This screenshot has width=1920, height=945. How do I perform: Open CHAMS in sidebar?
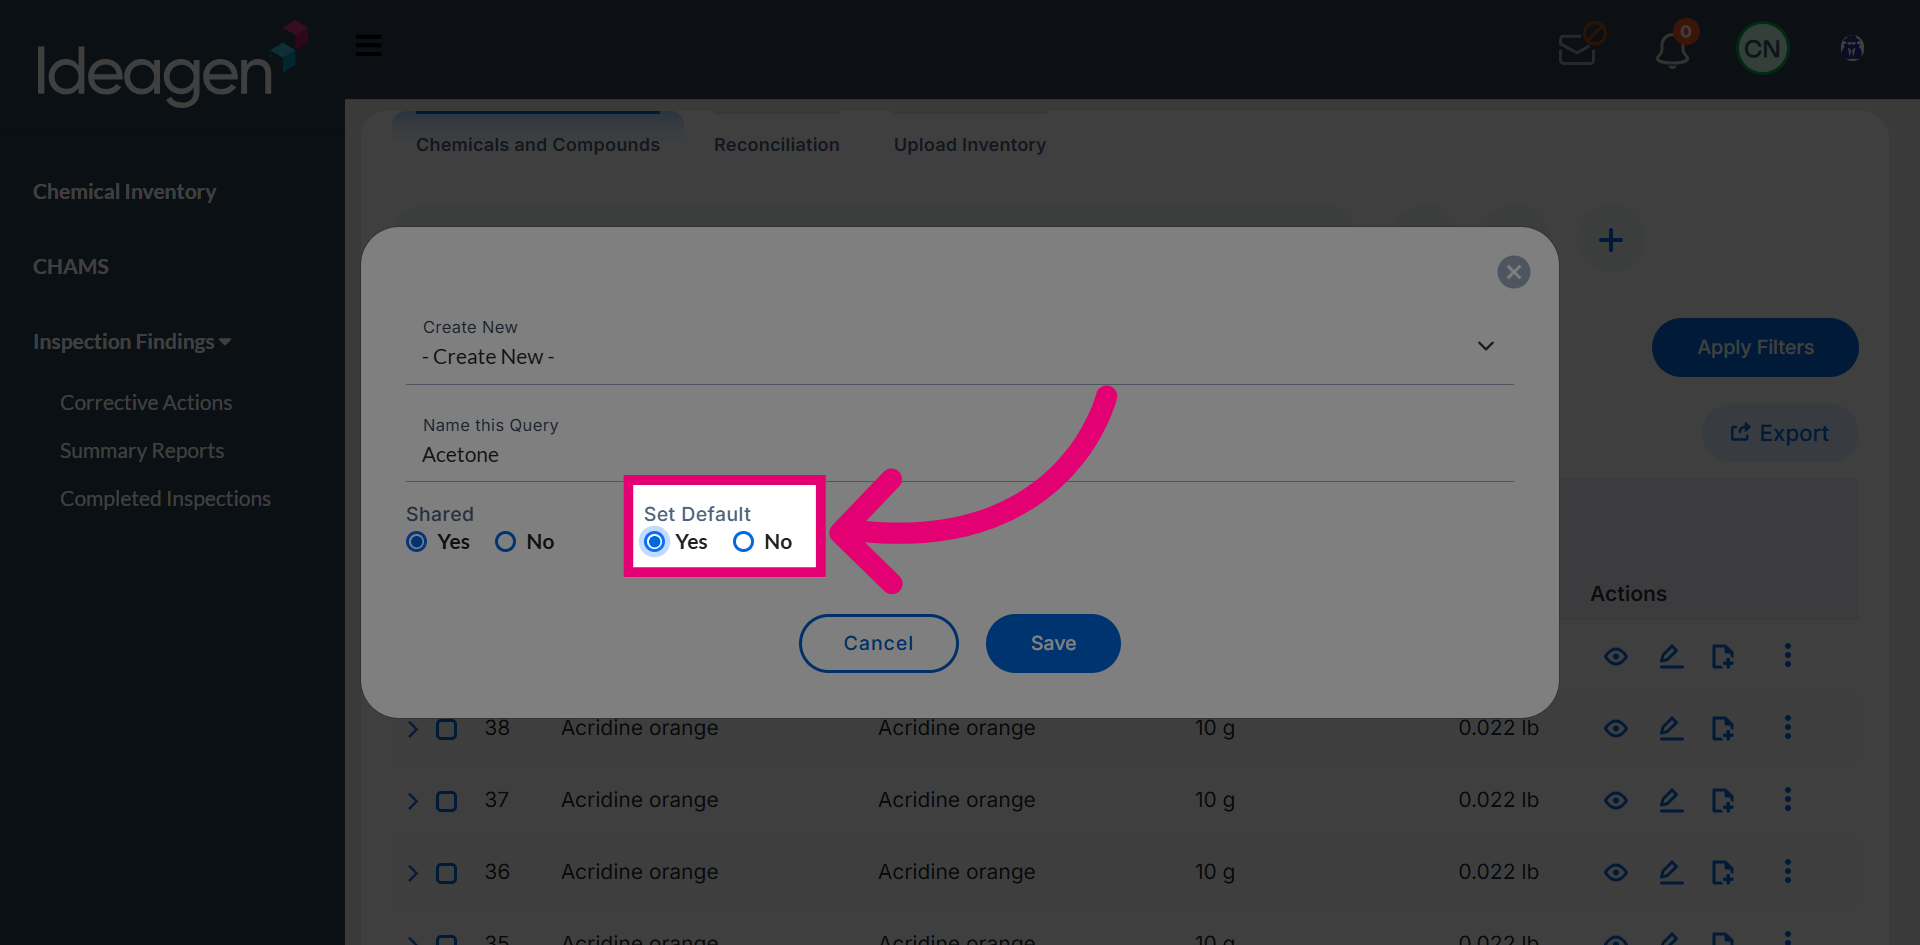click(71, 266)
